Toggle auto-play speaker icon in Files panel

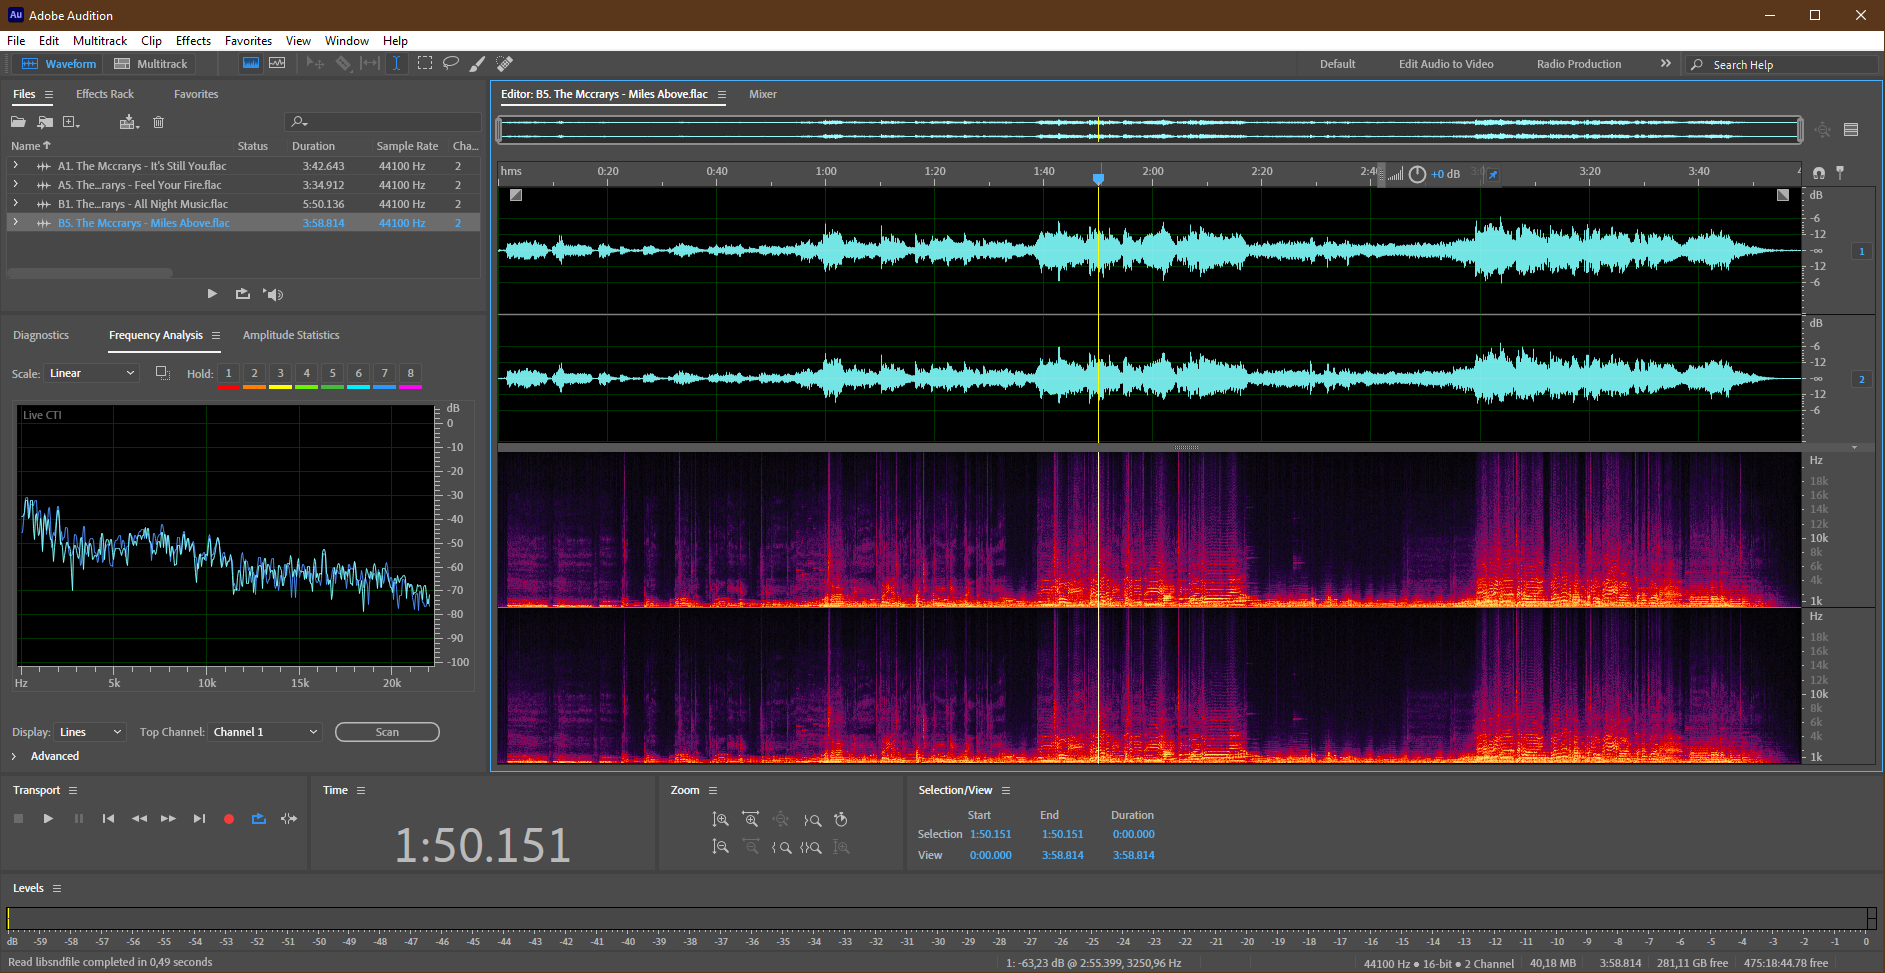(273, 294)
